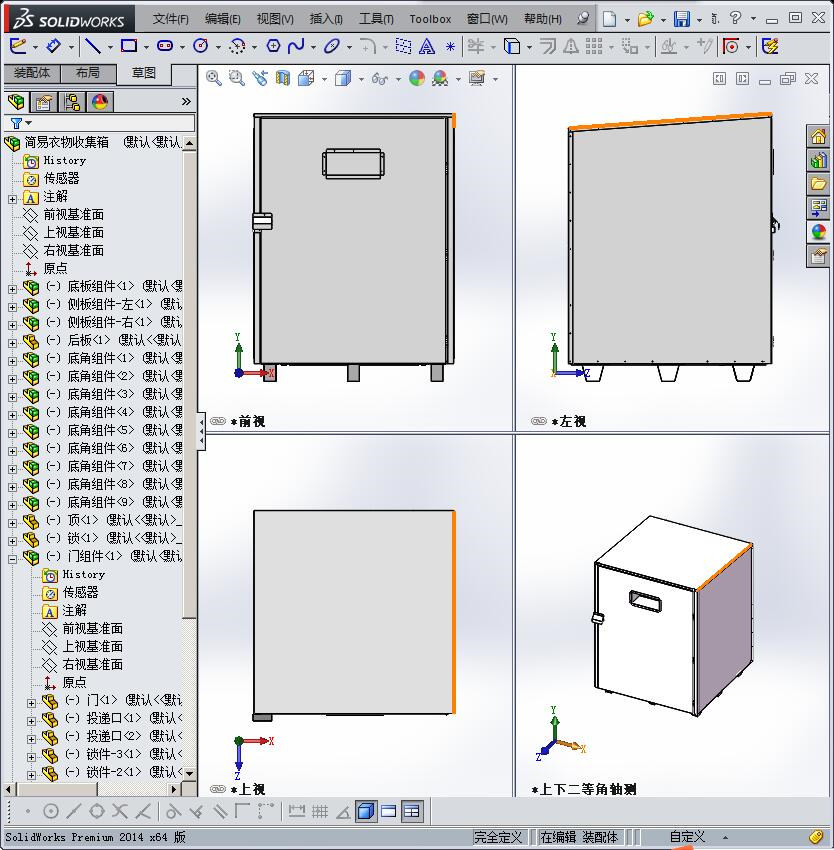Open the 编辑(E) menu
Viewport: 834px width, 850px height.
click(x=222, y=19)
